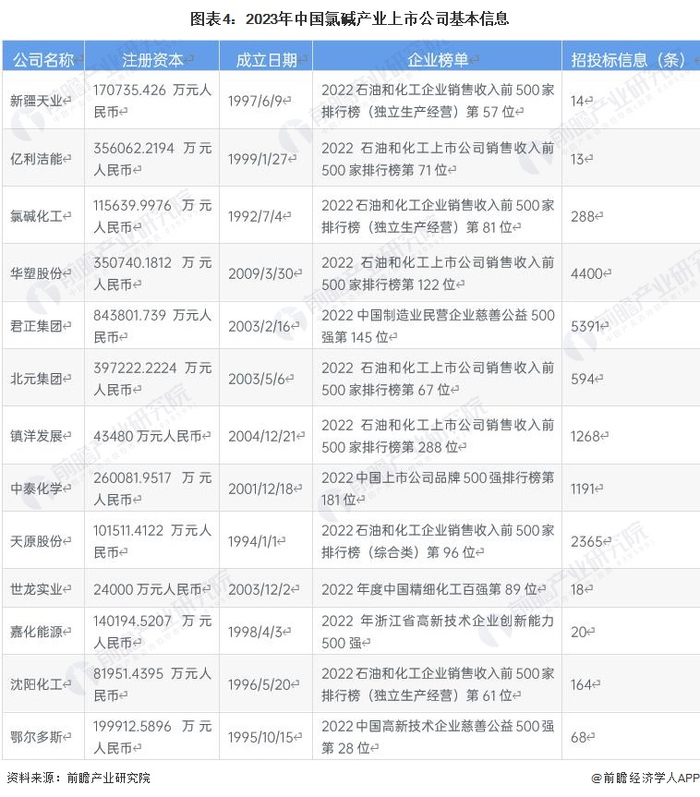Click ranking text 2022年浙江省高新技术企业创新能力500强
This screenshot has width=700, height=797.
438,632
